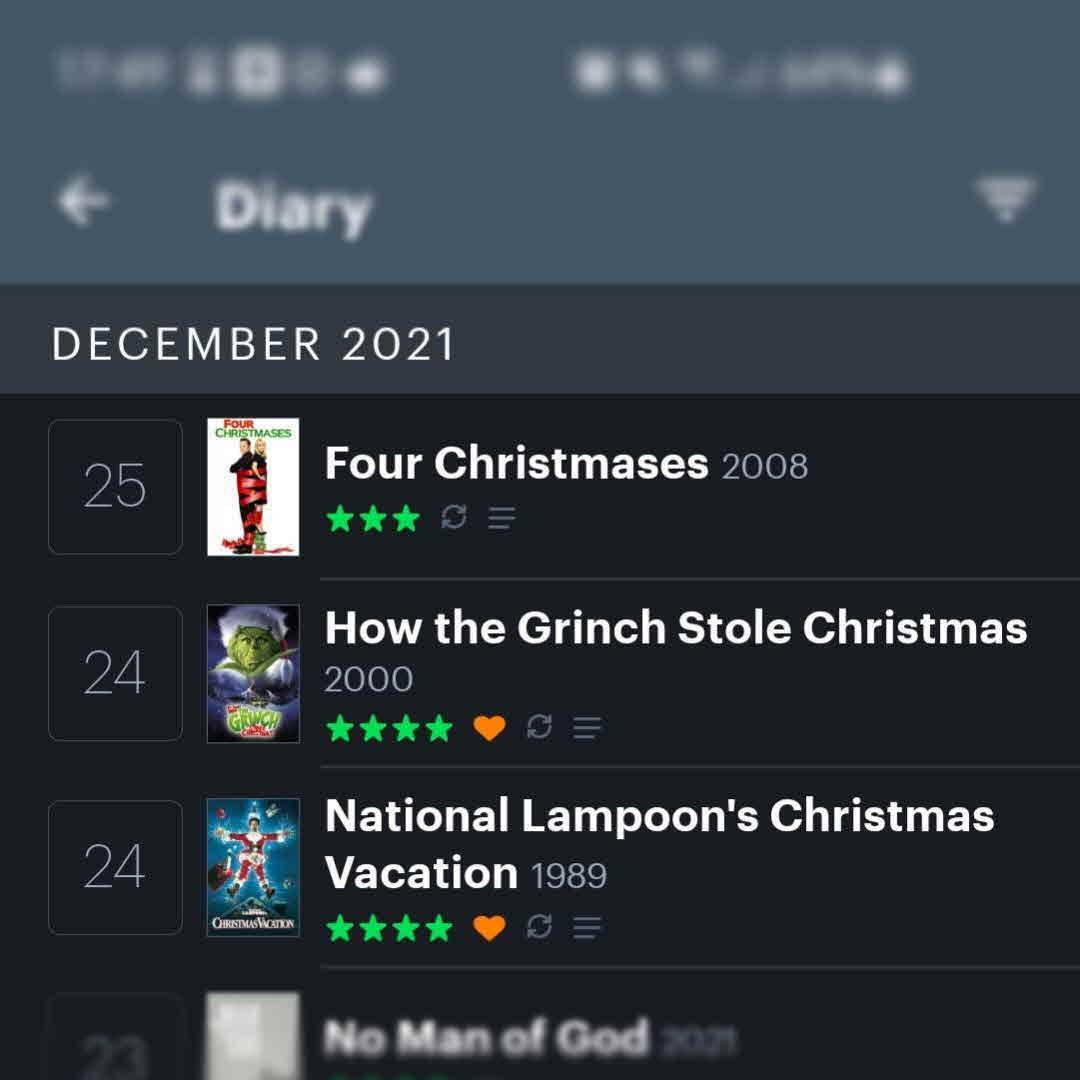Open review icon on Christmas Vacation entry
Viewport: 1080px width, 1080px height.
587,928
